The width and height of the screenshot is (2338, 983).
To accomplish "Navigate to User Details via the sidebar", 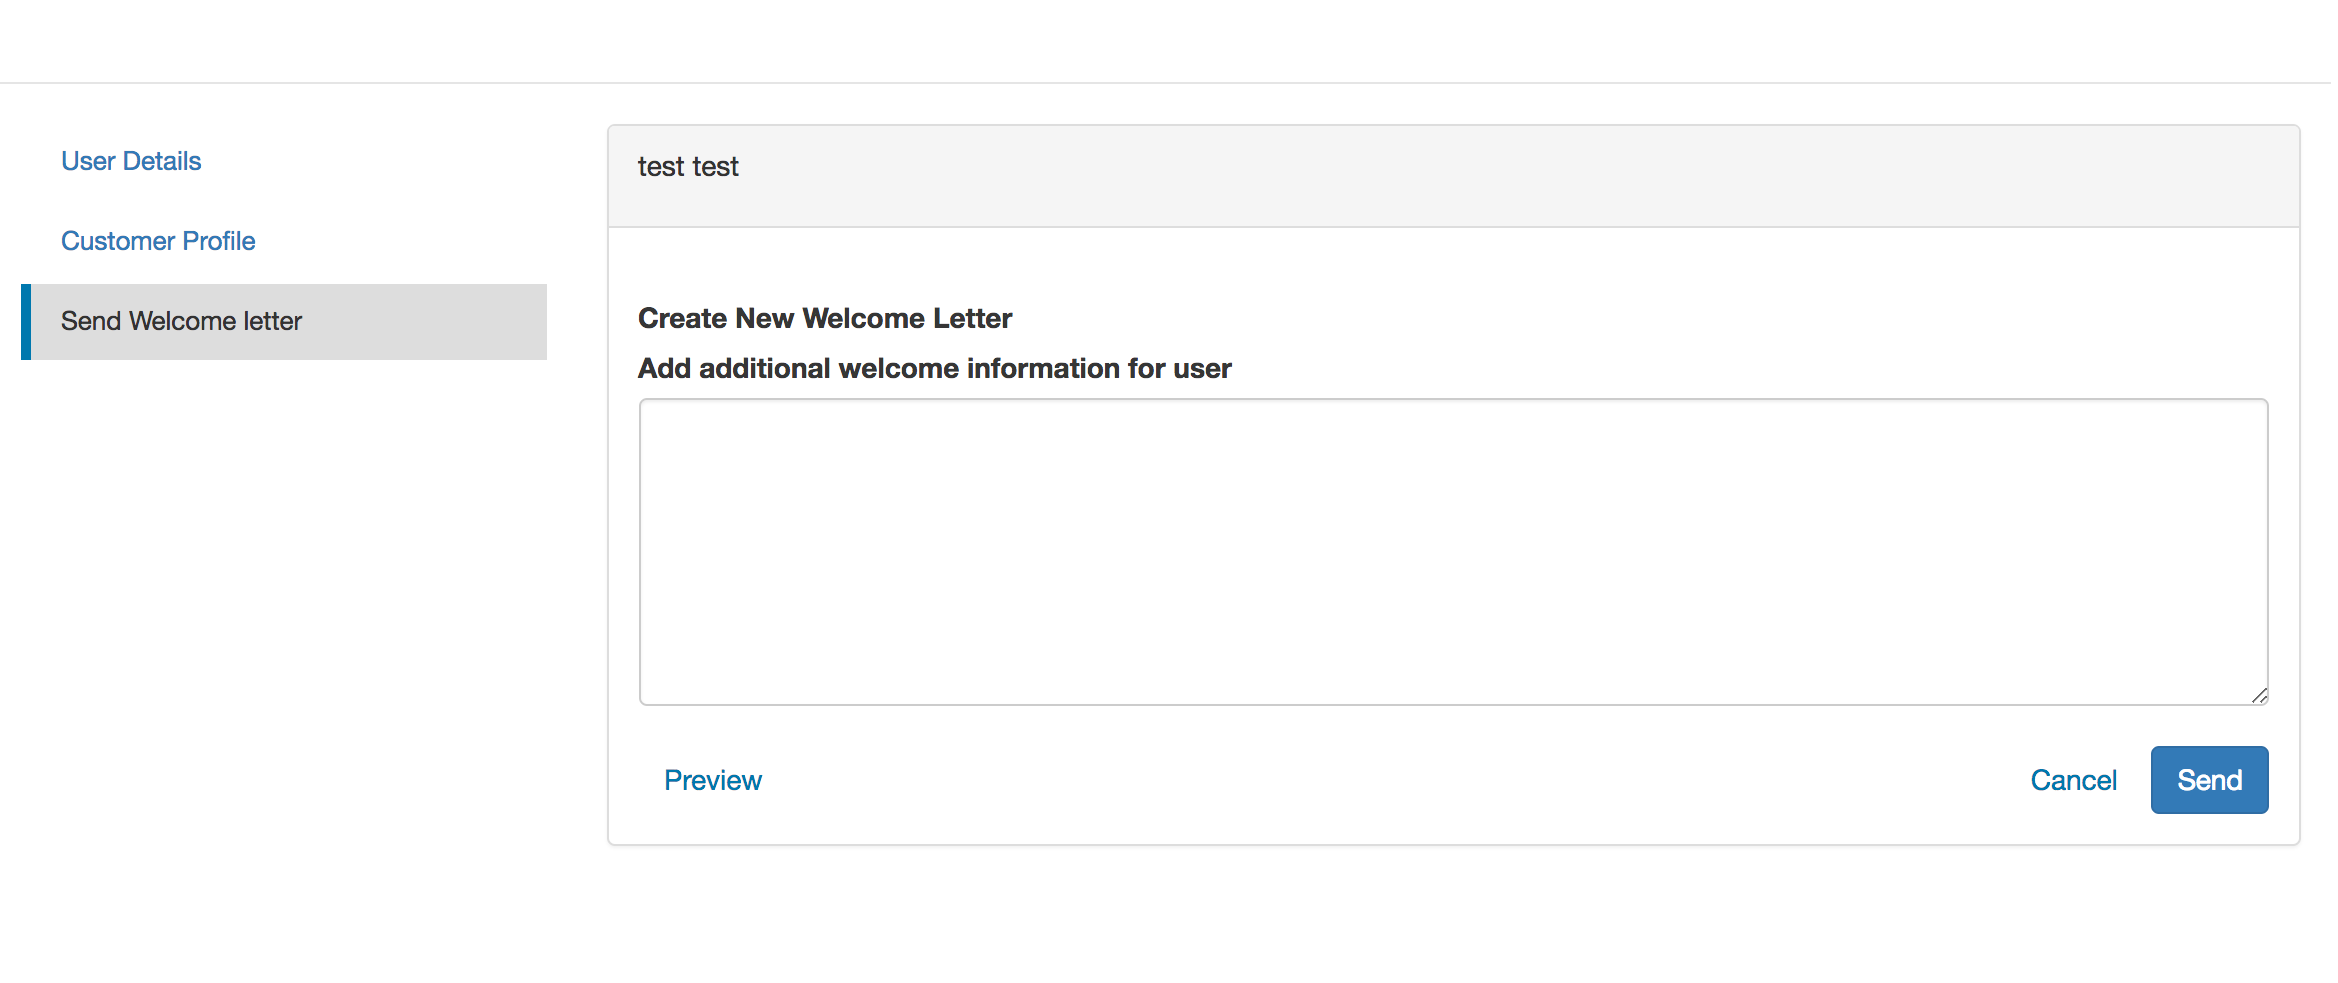I will pos(131,160).
